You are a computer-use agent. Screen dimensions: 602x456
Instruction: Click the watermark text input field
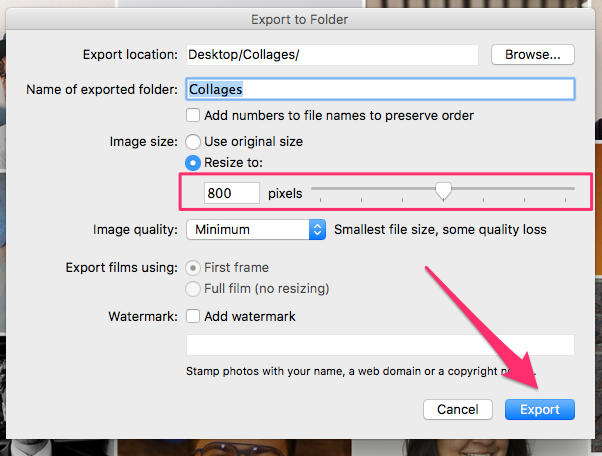point(380,346)
